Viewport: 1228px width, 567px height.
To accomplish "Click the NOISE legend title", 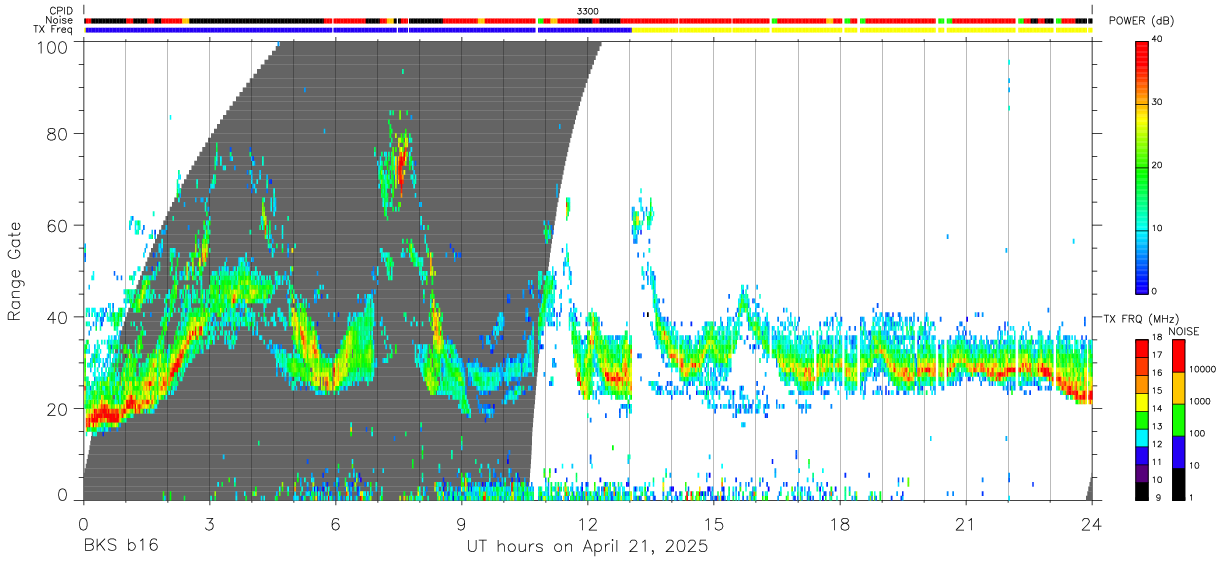I will 1184,331.
